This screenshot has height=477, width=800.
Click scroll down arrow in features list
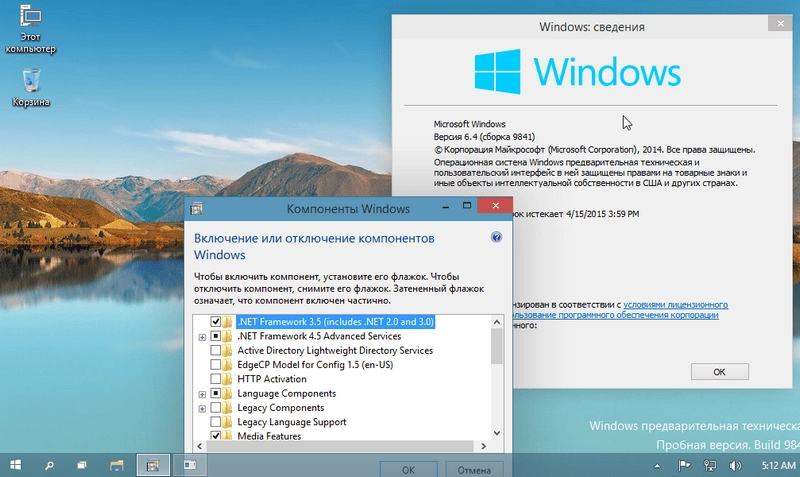click(x=497, y=433)
